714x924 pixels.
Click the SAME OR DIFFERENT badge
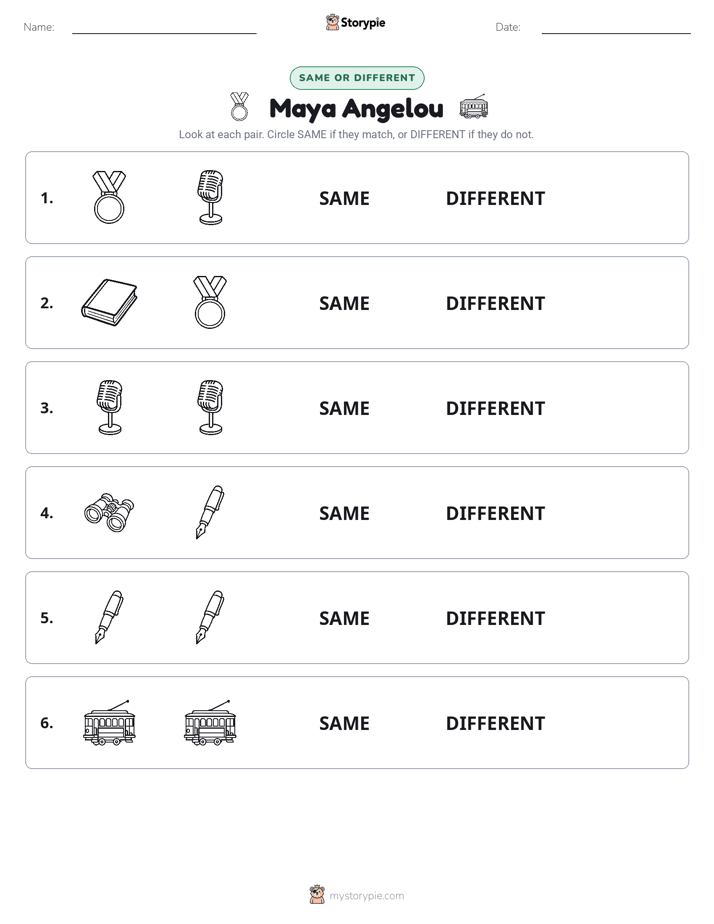point(357,78)
